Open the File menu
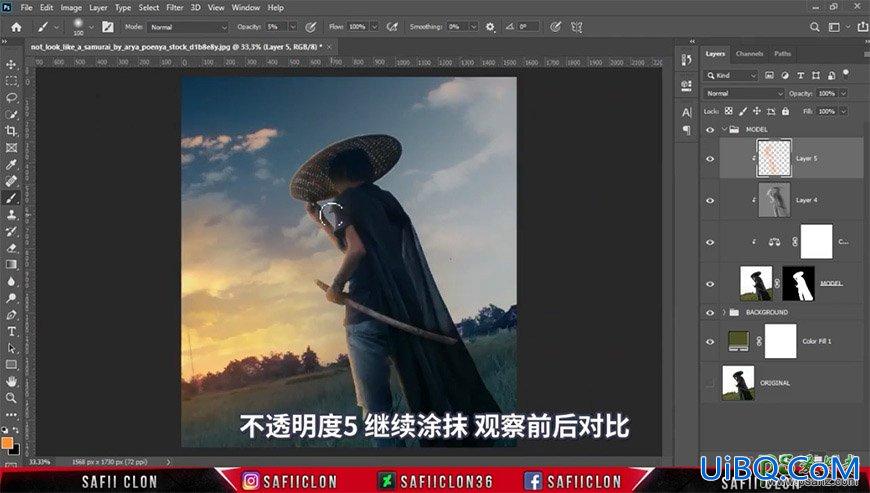This screenshot has width=870, height=493. pos(26,8)
